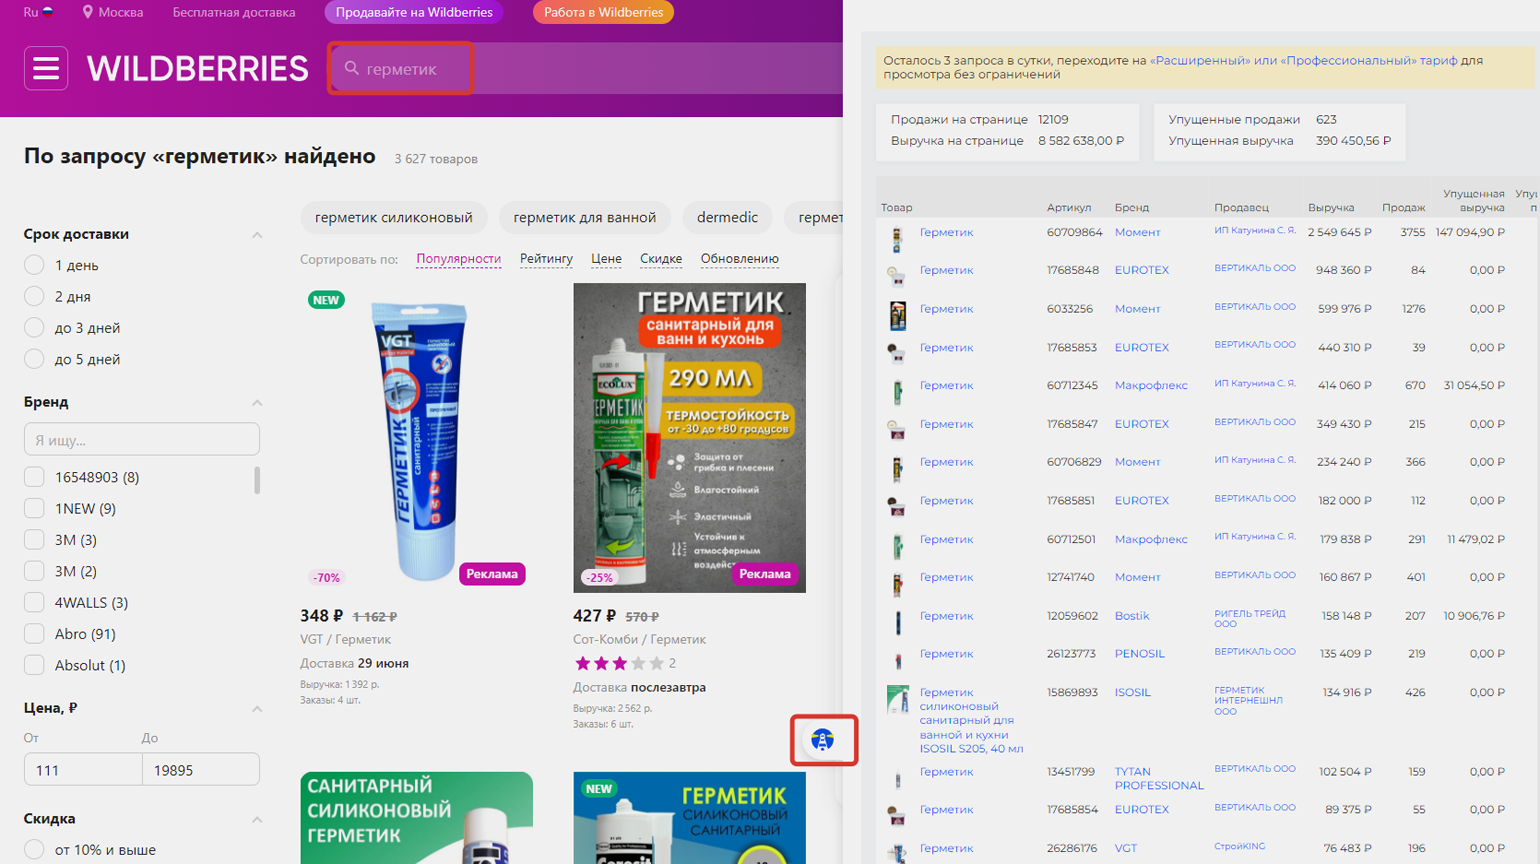Open Герметик силиконовый санитарный ISOSIL product link
Screen dimensions: 1540x864
coord(970,720)
